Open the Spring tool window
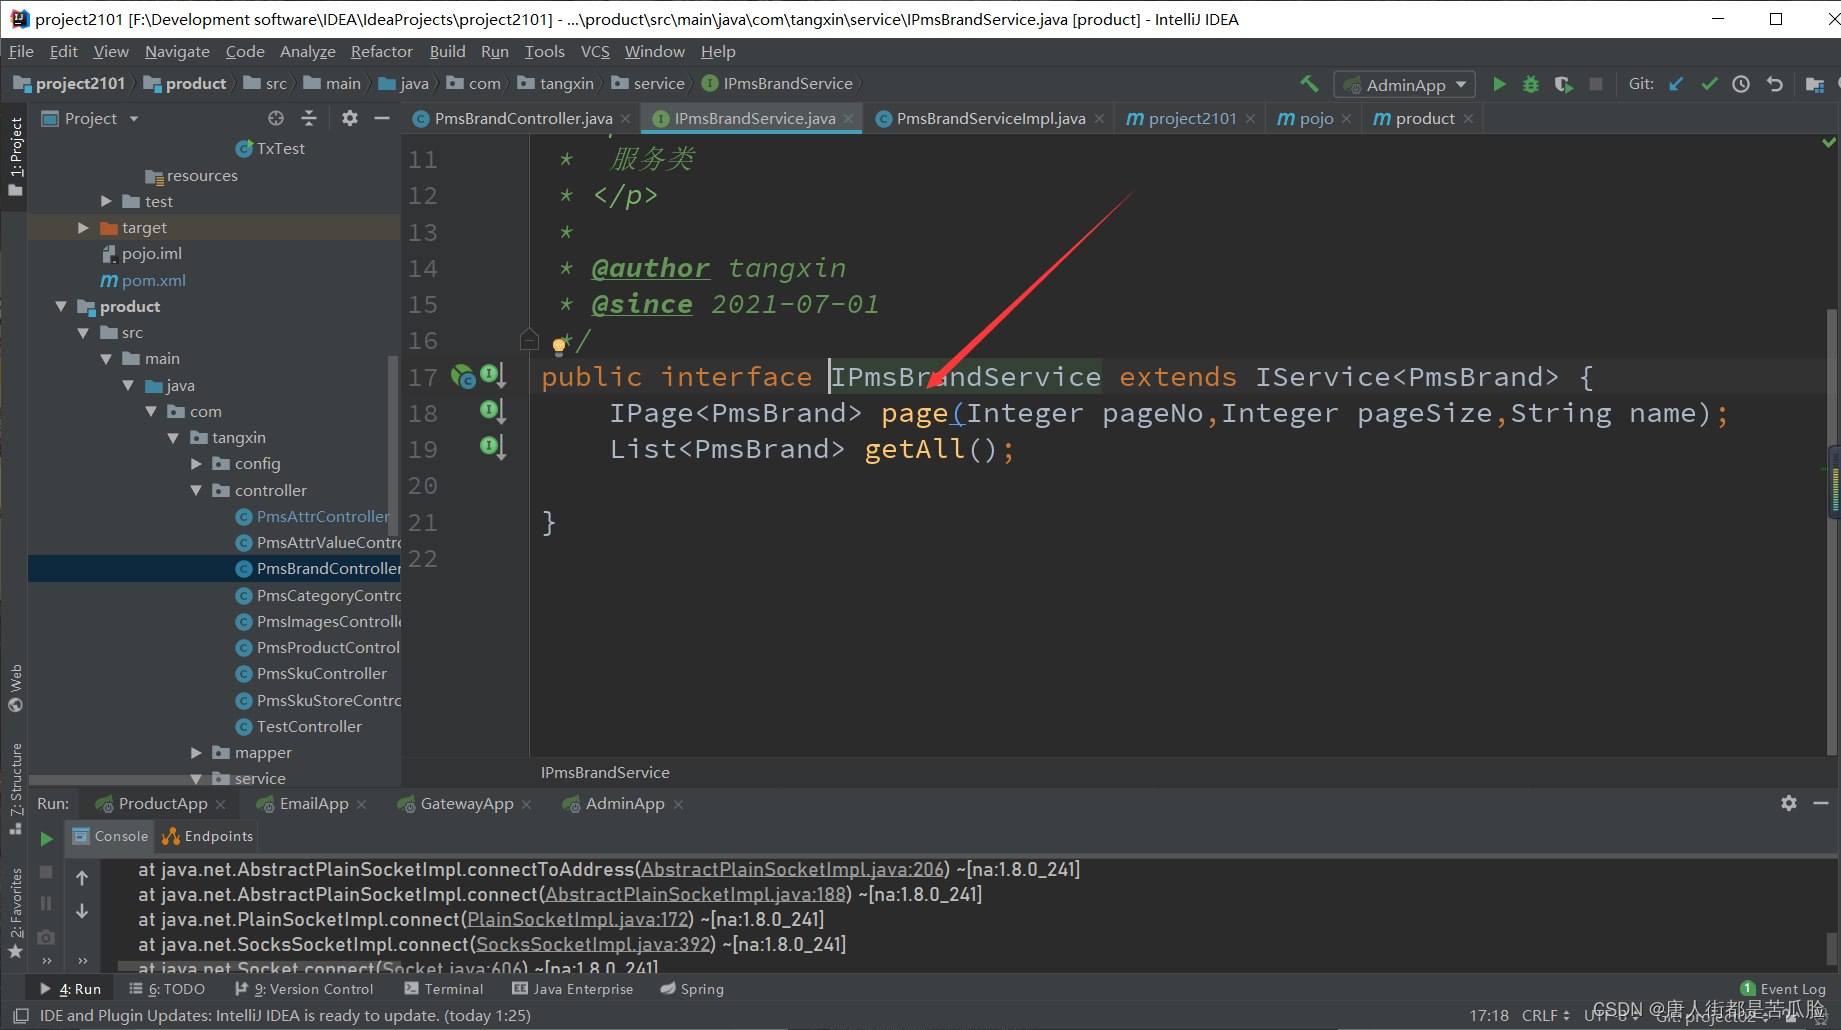 coord(692,989)
